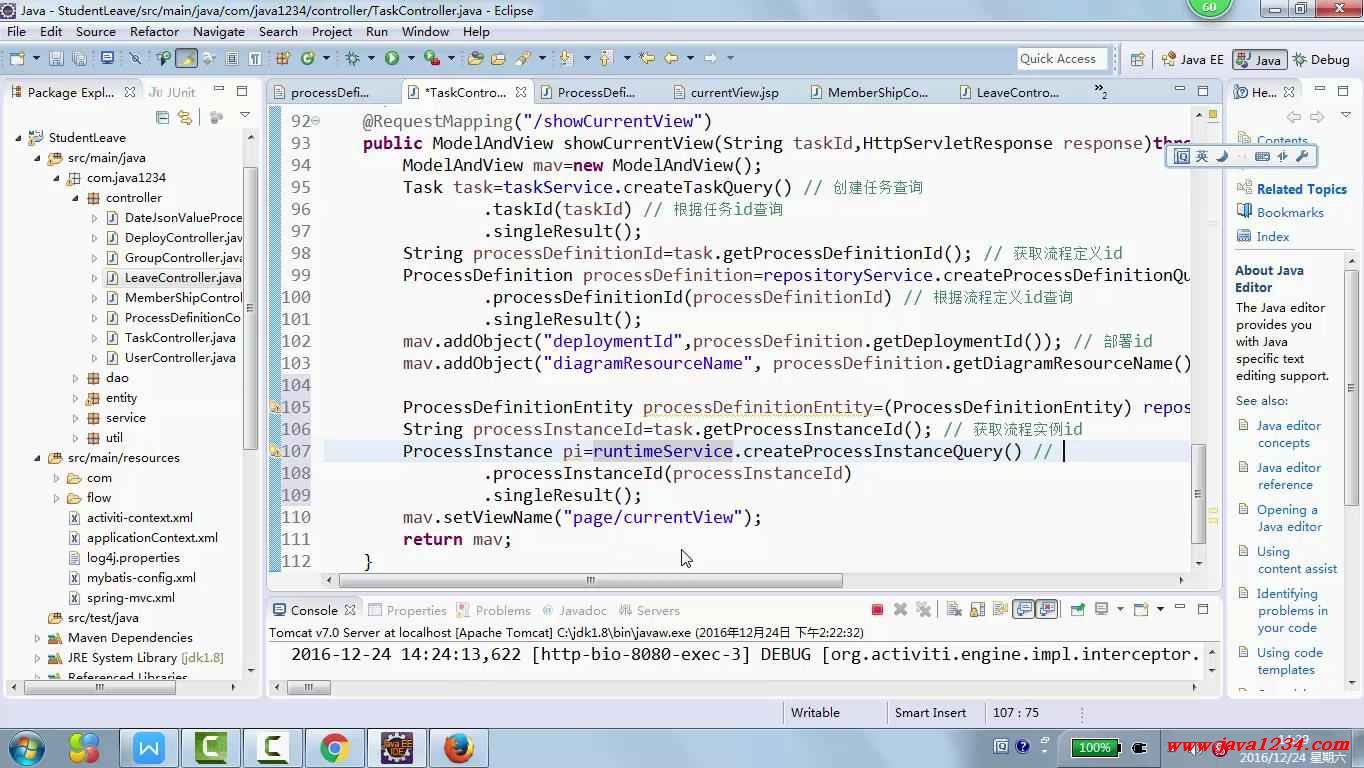Toggle Scroll Lock in Console toolbar
Screen dimensions: 1364x768
(977, 609)
